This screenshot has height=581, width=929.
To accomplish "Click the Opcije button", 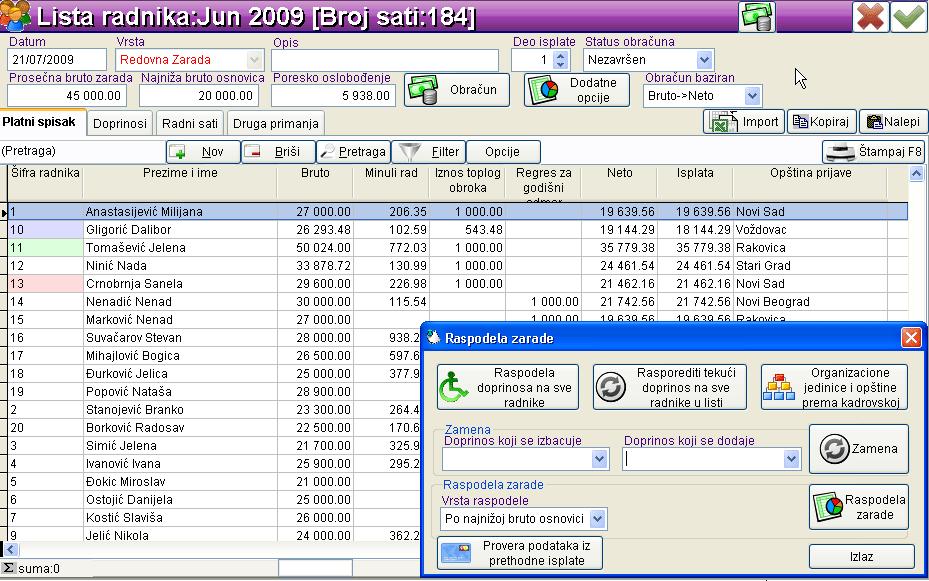I will click(503, 152).
